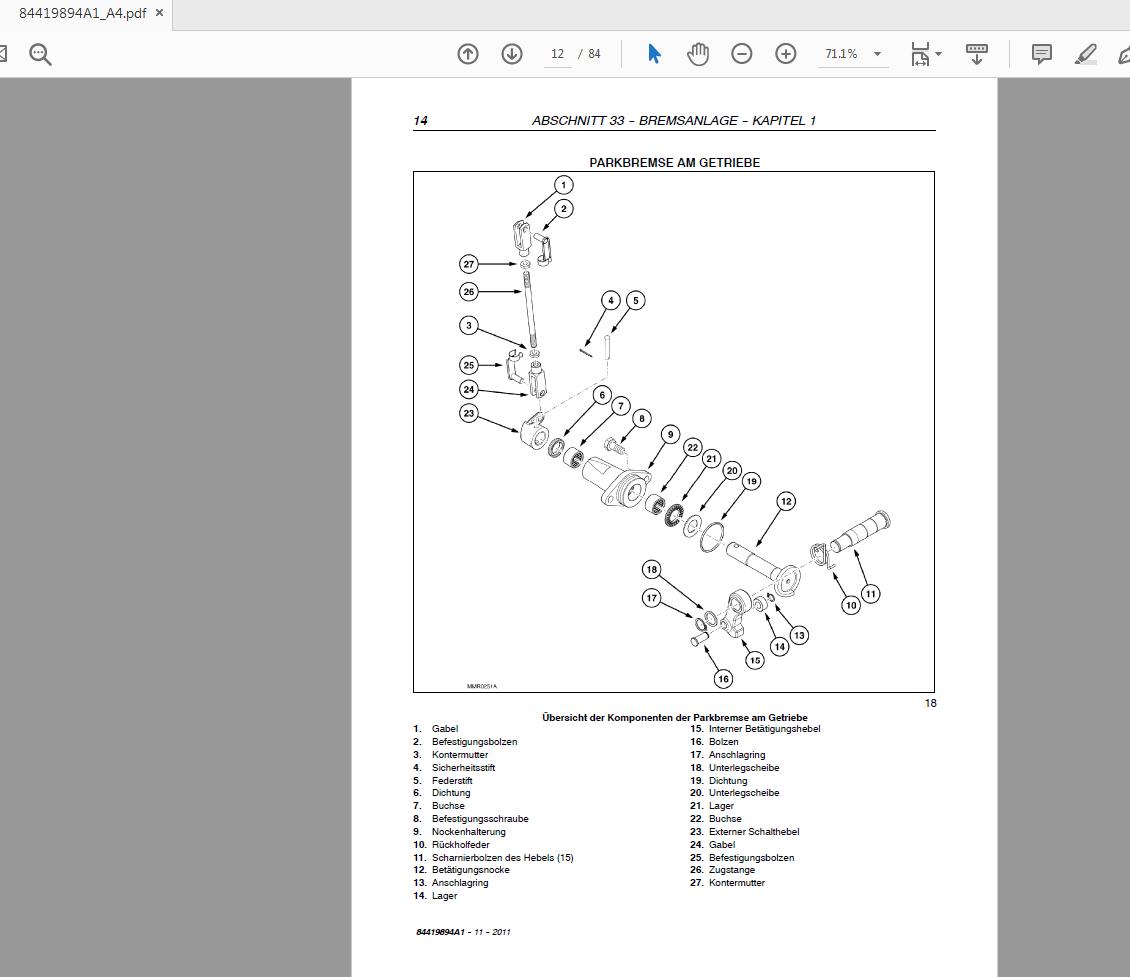Go to the next page with the down arrow
This screenshot has width=1130, height=977.
pos(512,53)
